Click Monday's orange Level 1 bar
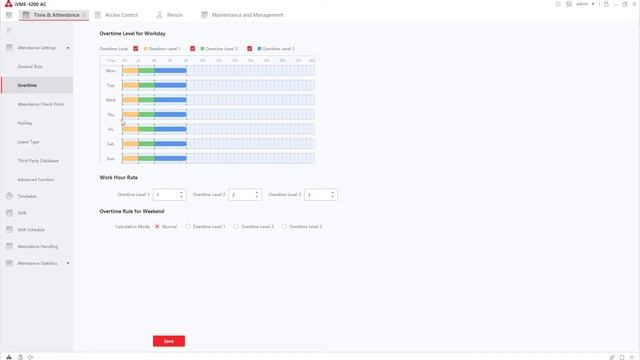 (130, 71)
